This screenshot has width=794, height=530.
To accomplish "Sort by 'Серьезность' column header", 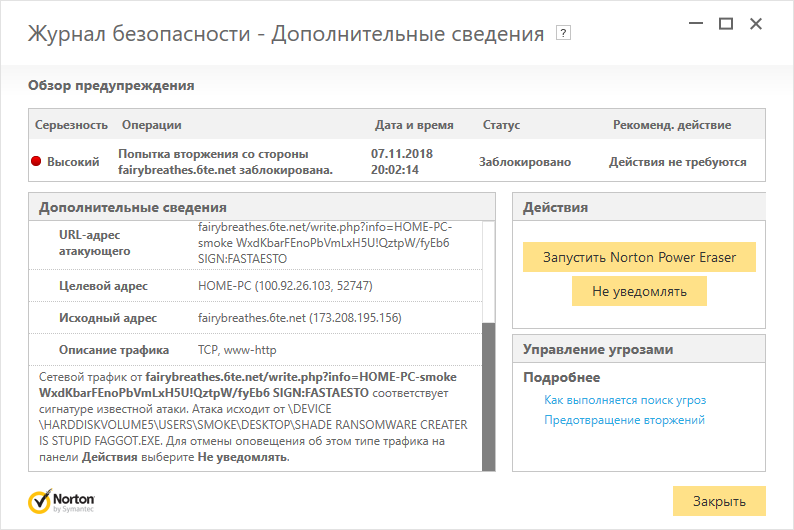I will tap(71, 125).
